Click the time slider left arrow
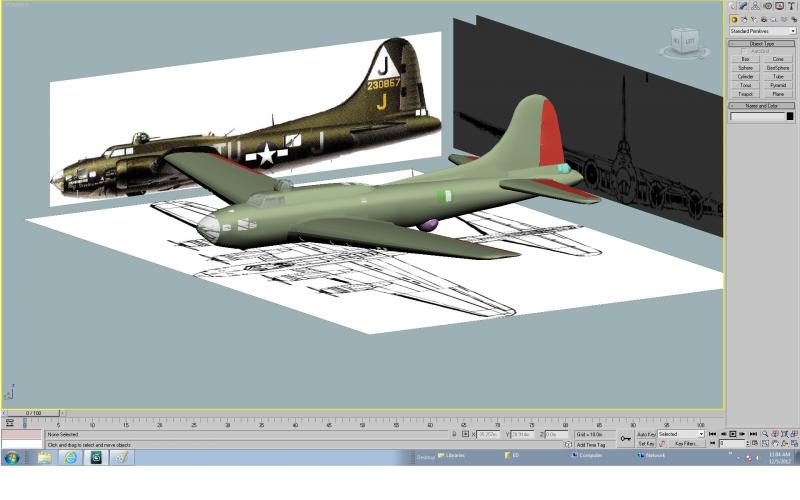800x500 pixels. pos(4,413)
